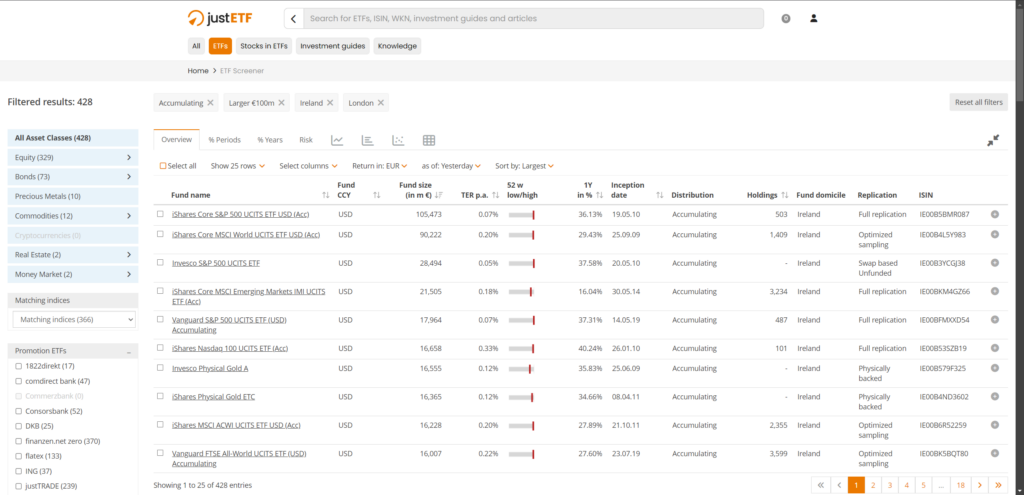Collapse the Promotion ETFs section
This screenshot has height=495, width=1024.
pos(129,351)
